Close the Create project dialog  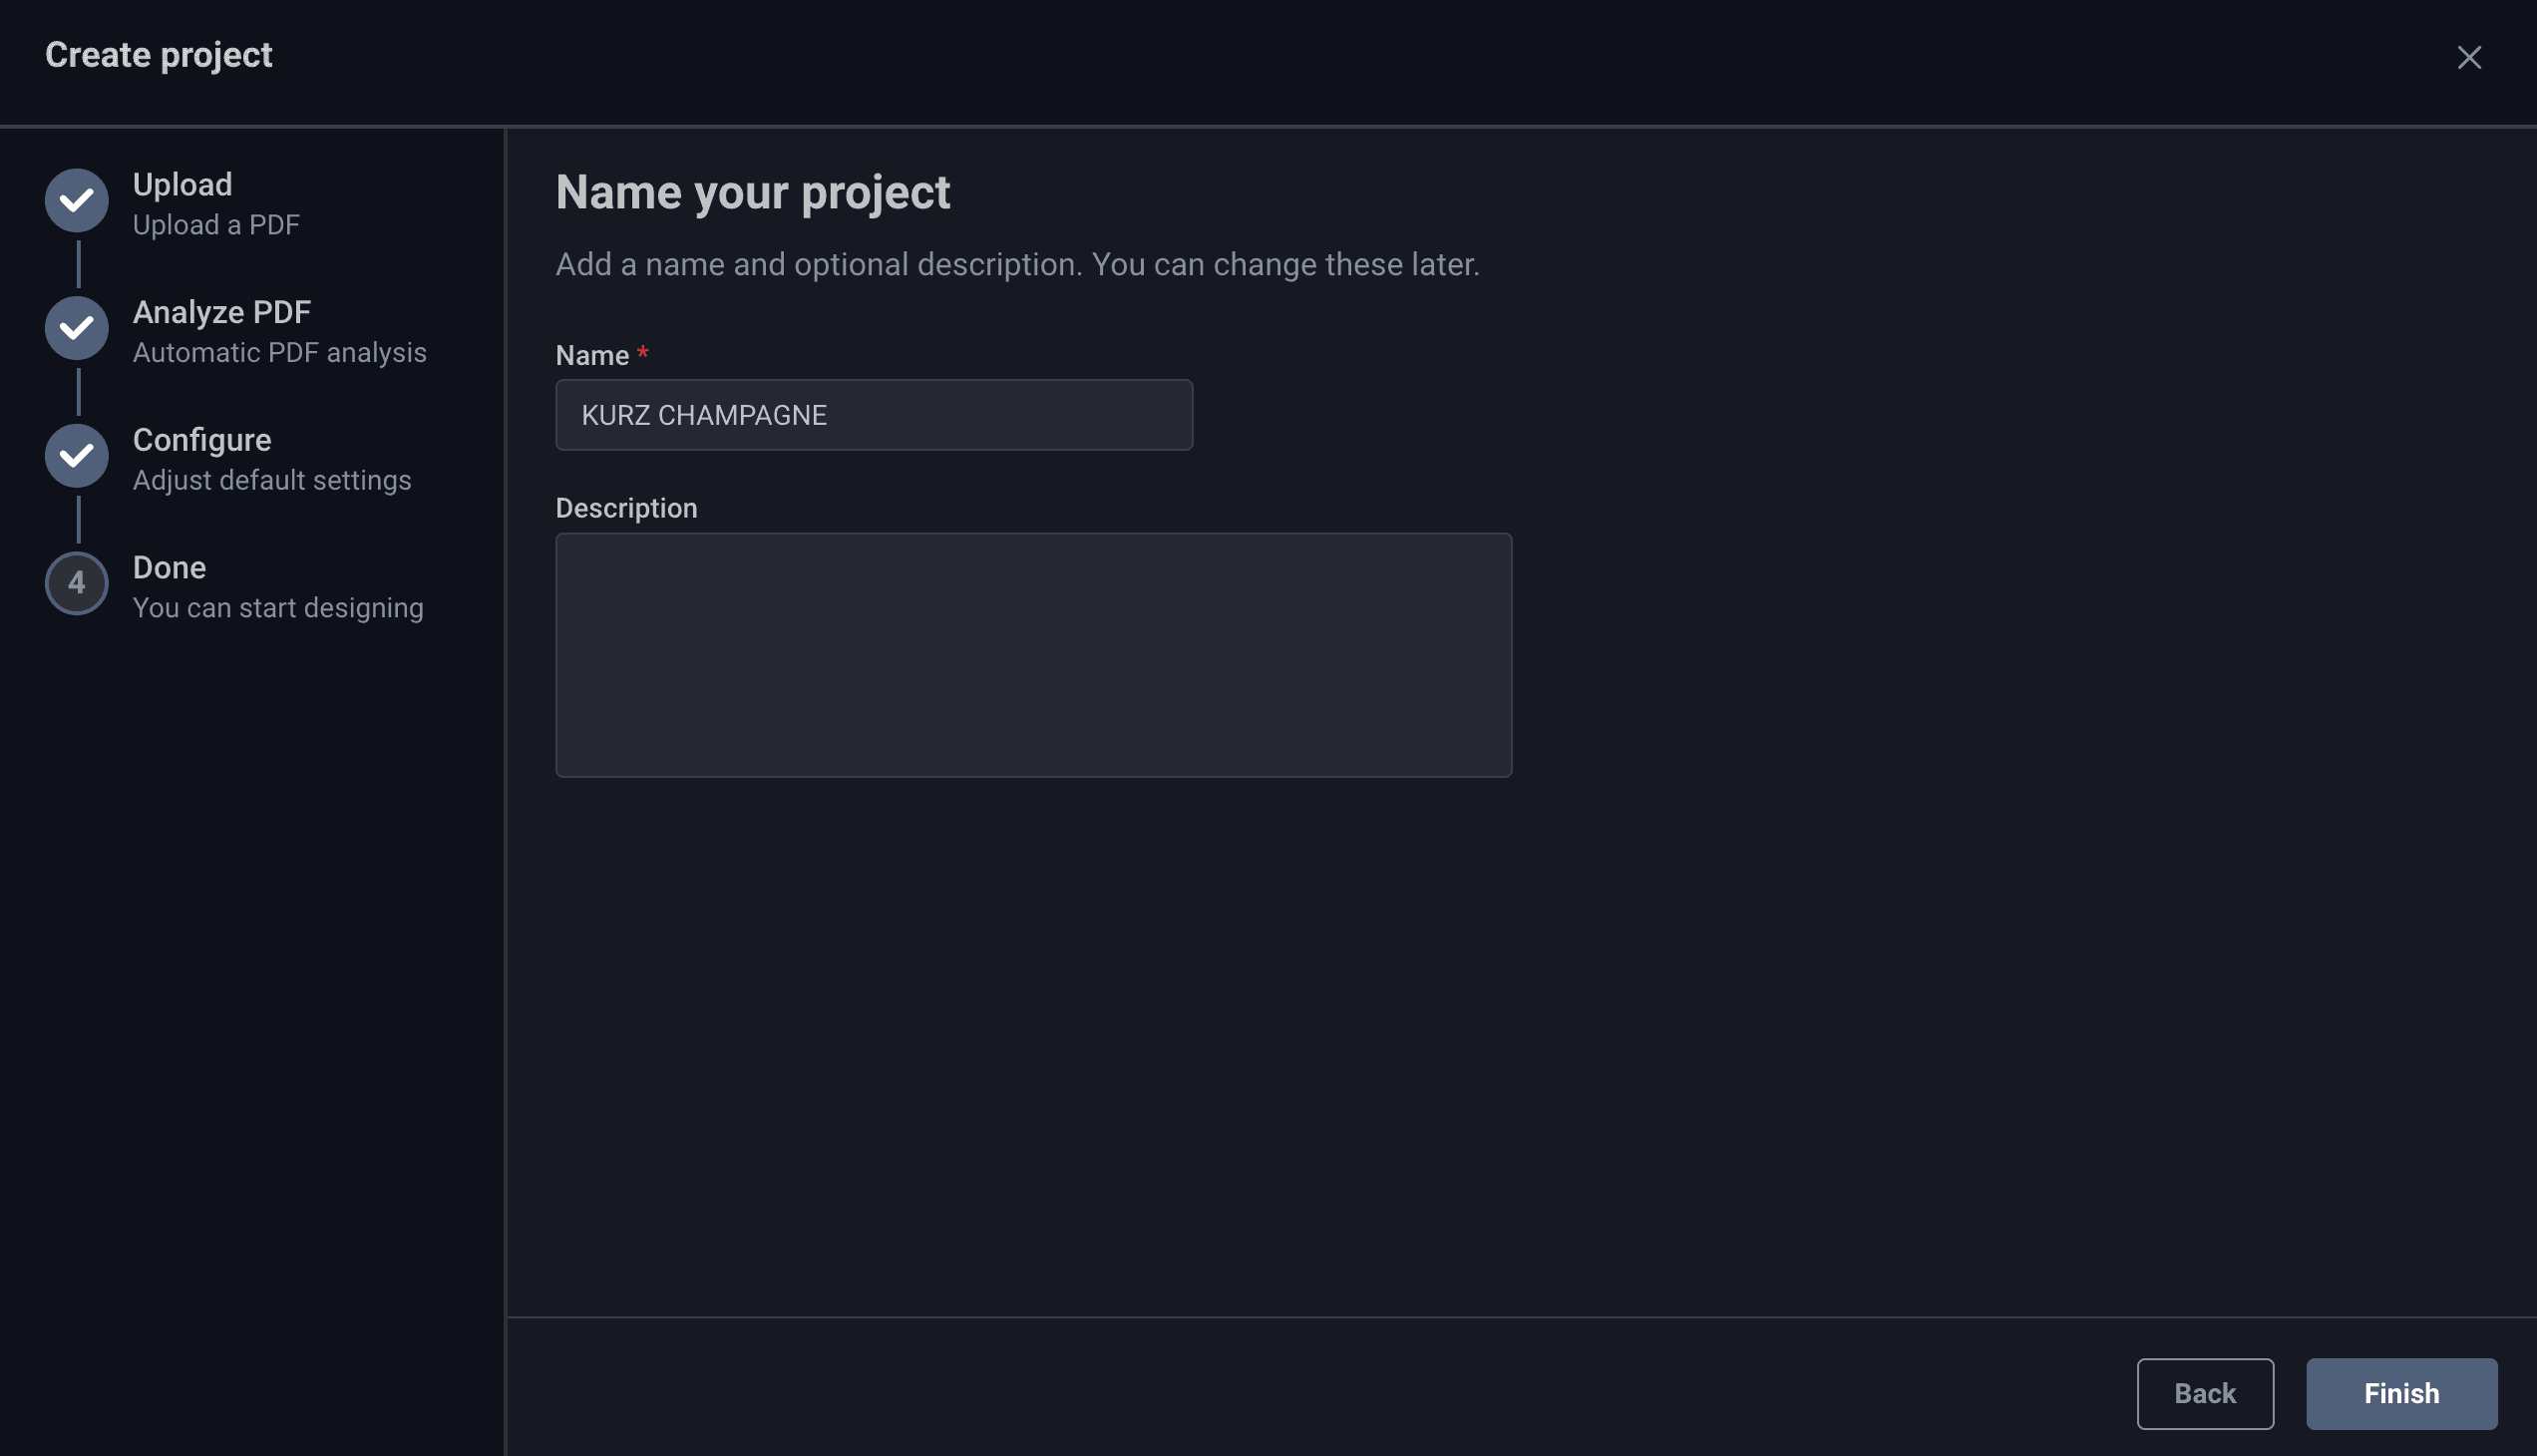2469,57
